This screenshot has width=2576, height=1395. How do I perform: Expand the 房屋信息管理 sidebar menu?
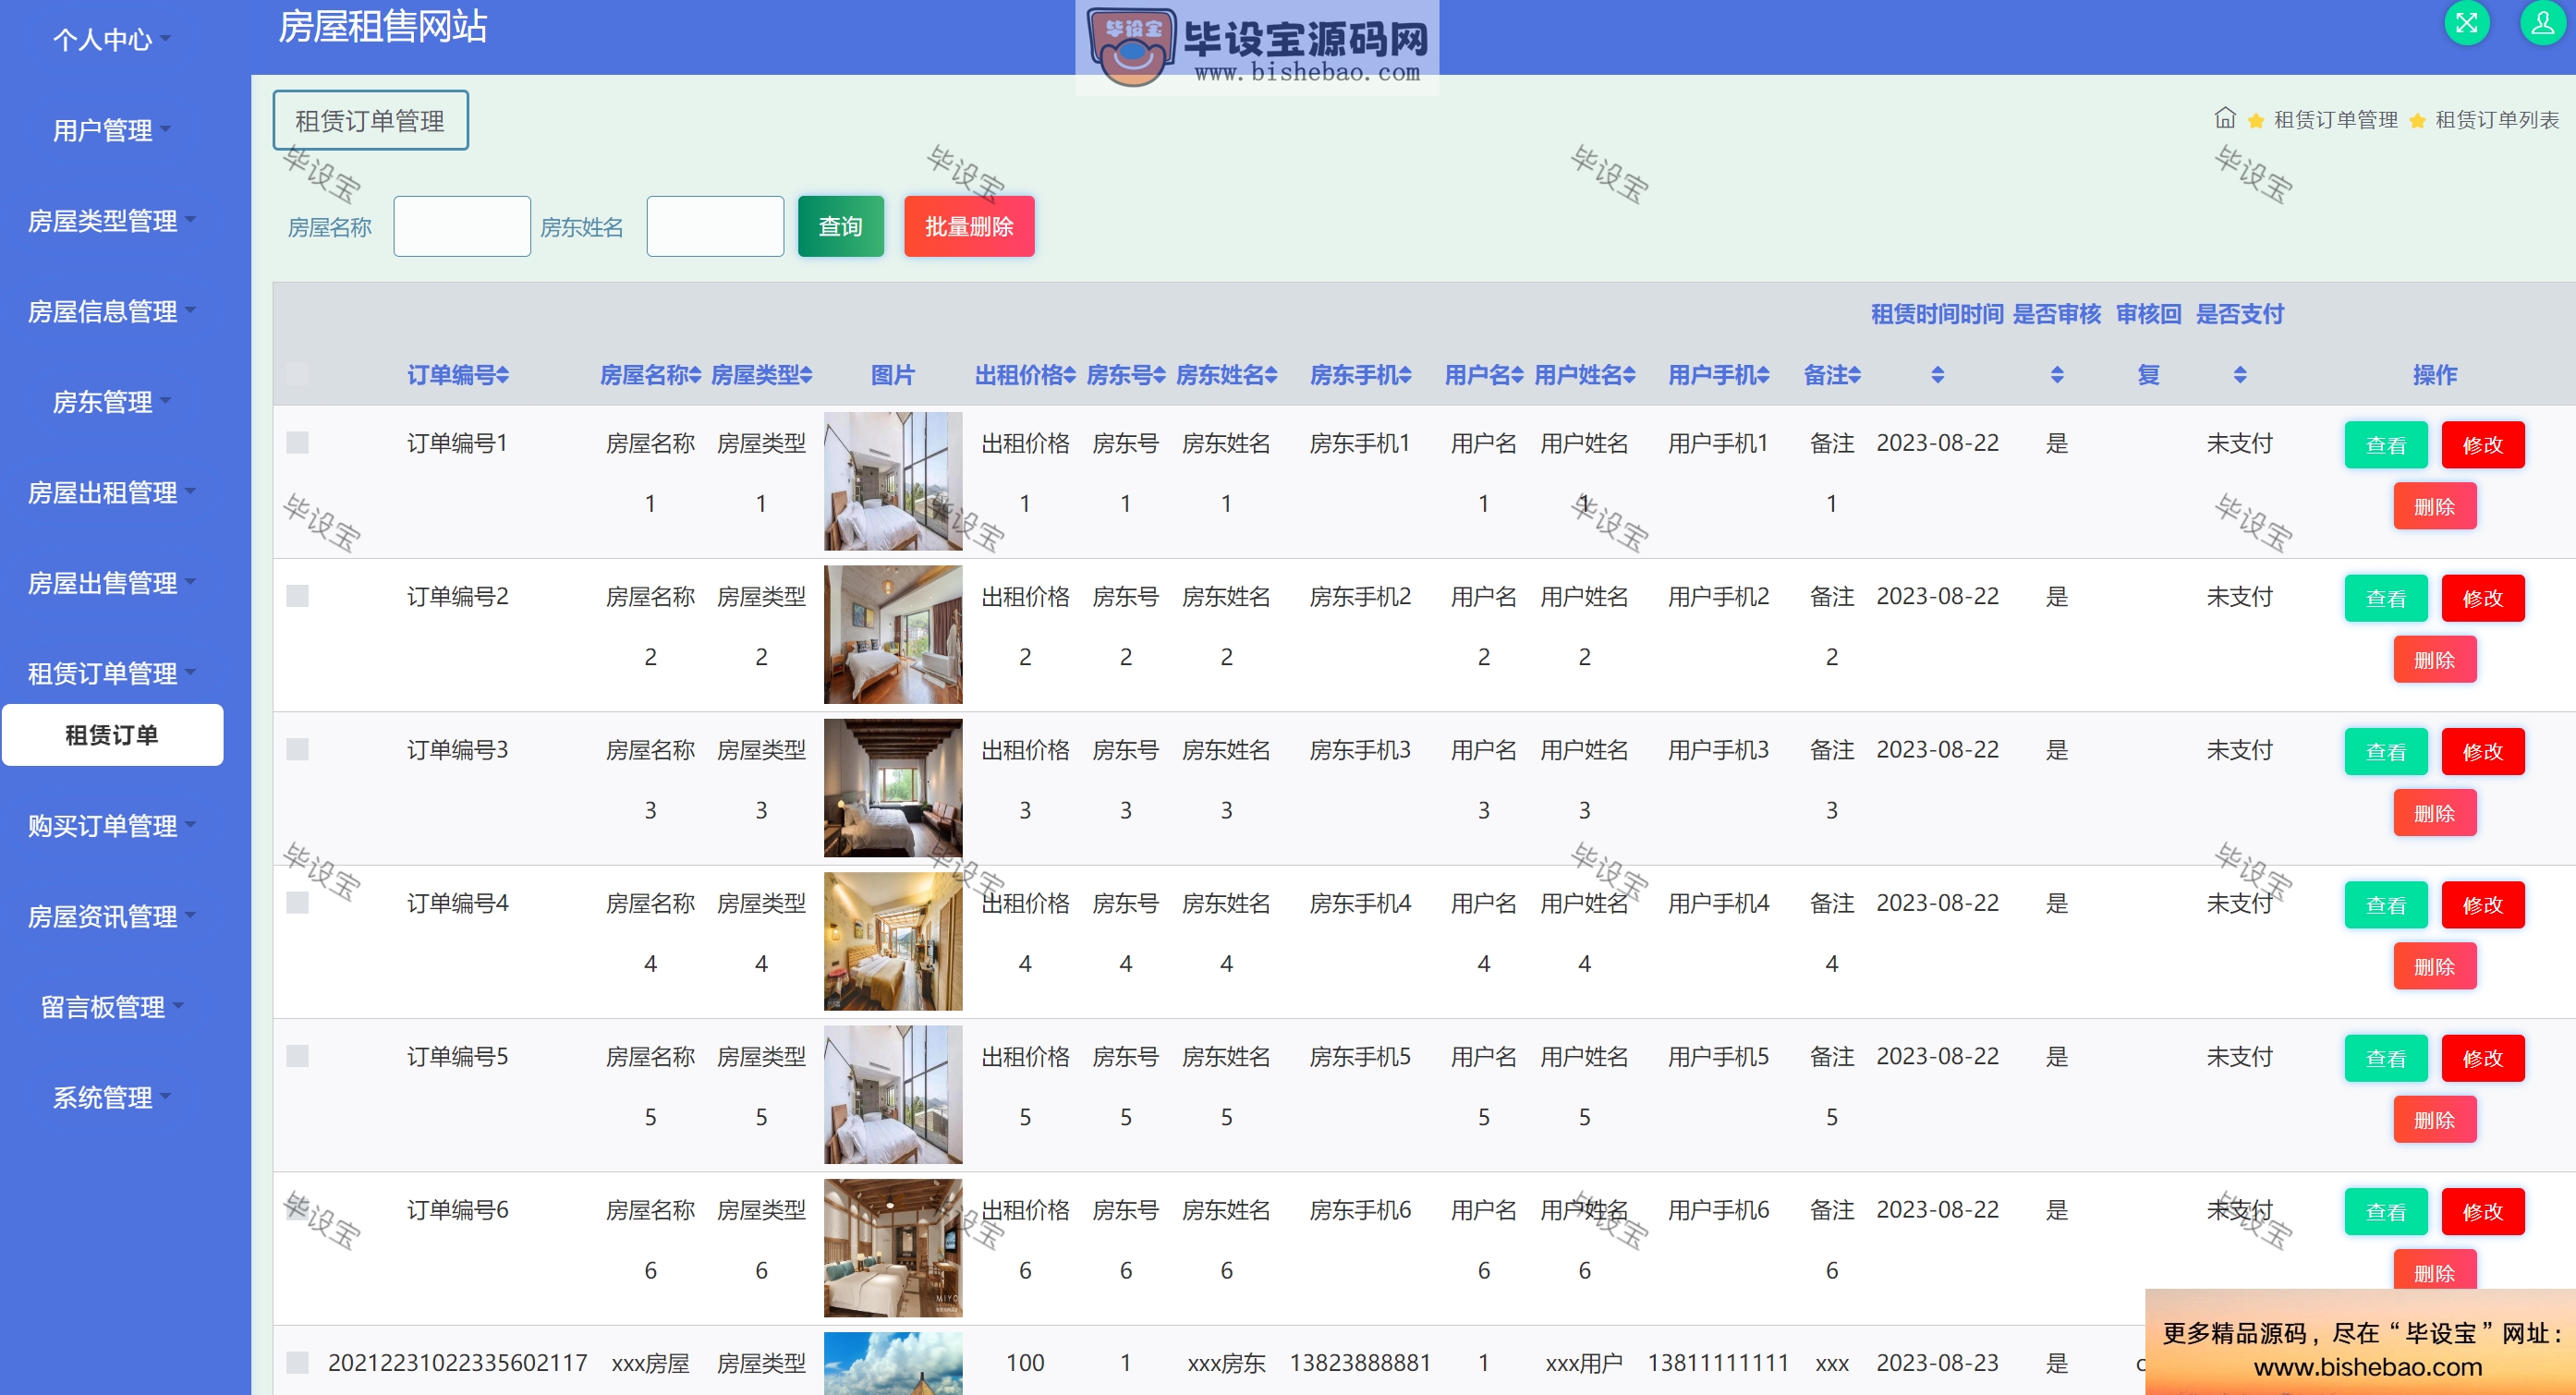(x=111, y=311)
